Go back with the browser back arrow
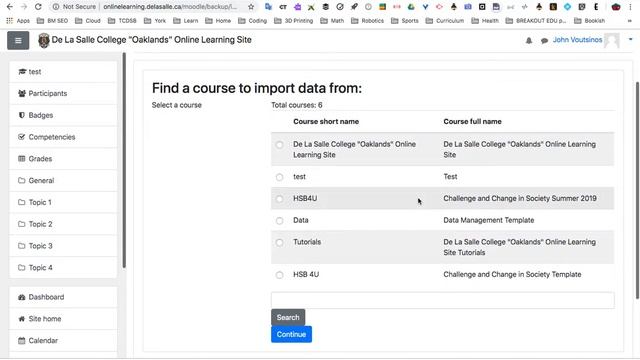This screenshot has width=640, height=360. [x=10, y=7]
